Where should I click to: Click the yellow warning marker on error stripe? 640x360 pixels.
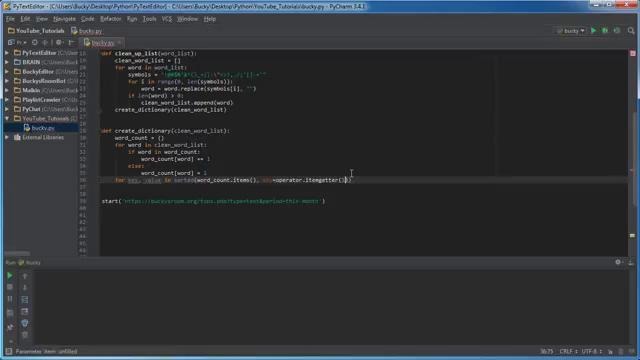tap(632, 236)
